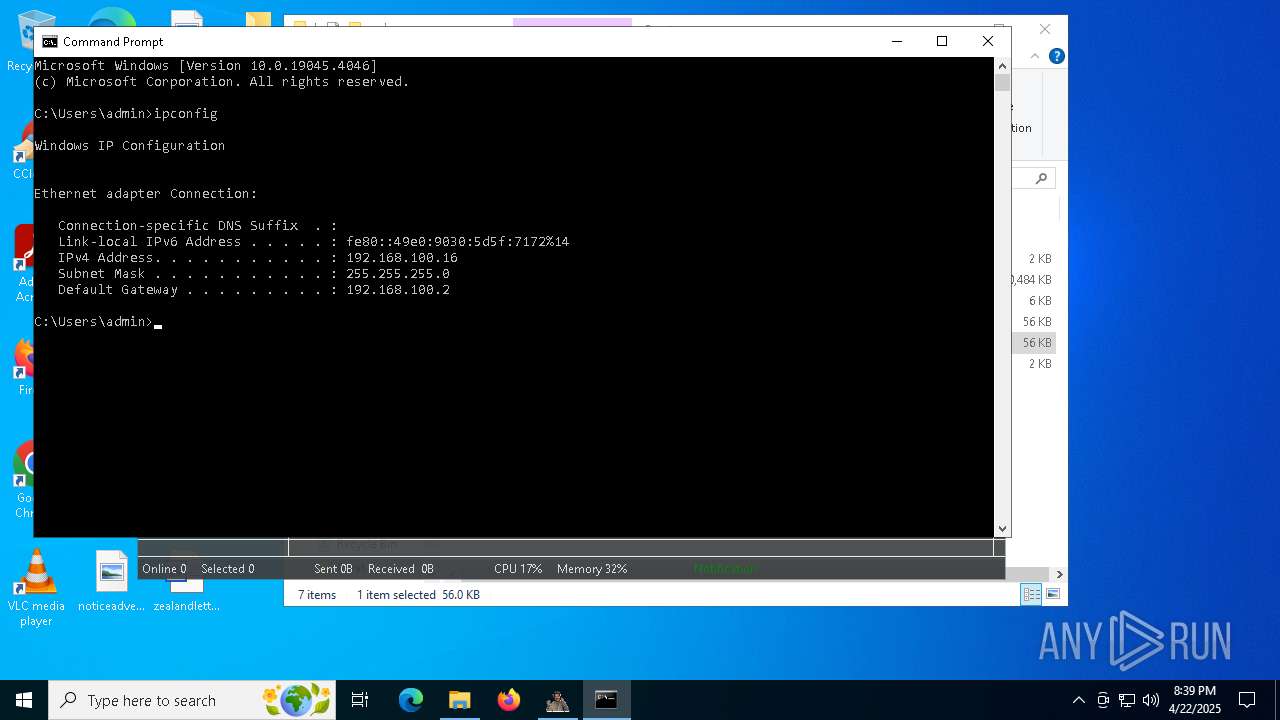Click the typed 'ipconfig' command line
Image resolution: width=1280 pixels, height=720 pixels.
coord(126,114)
